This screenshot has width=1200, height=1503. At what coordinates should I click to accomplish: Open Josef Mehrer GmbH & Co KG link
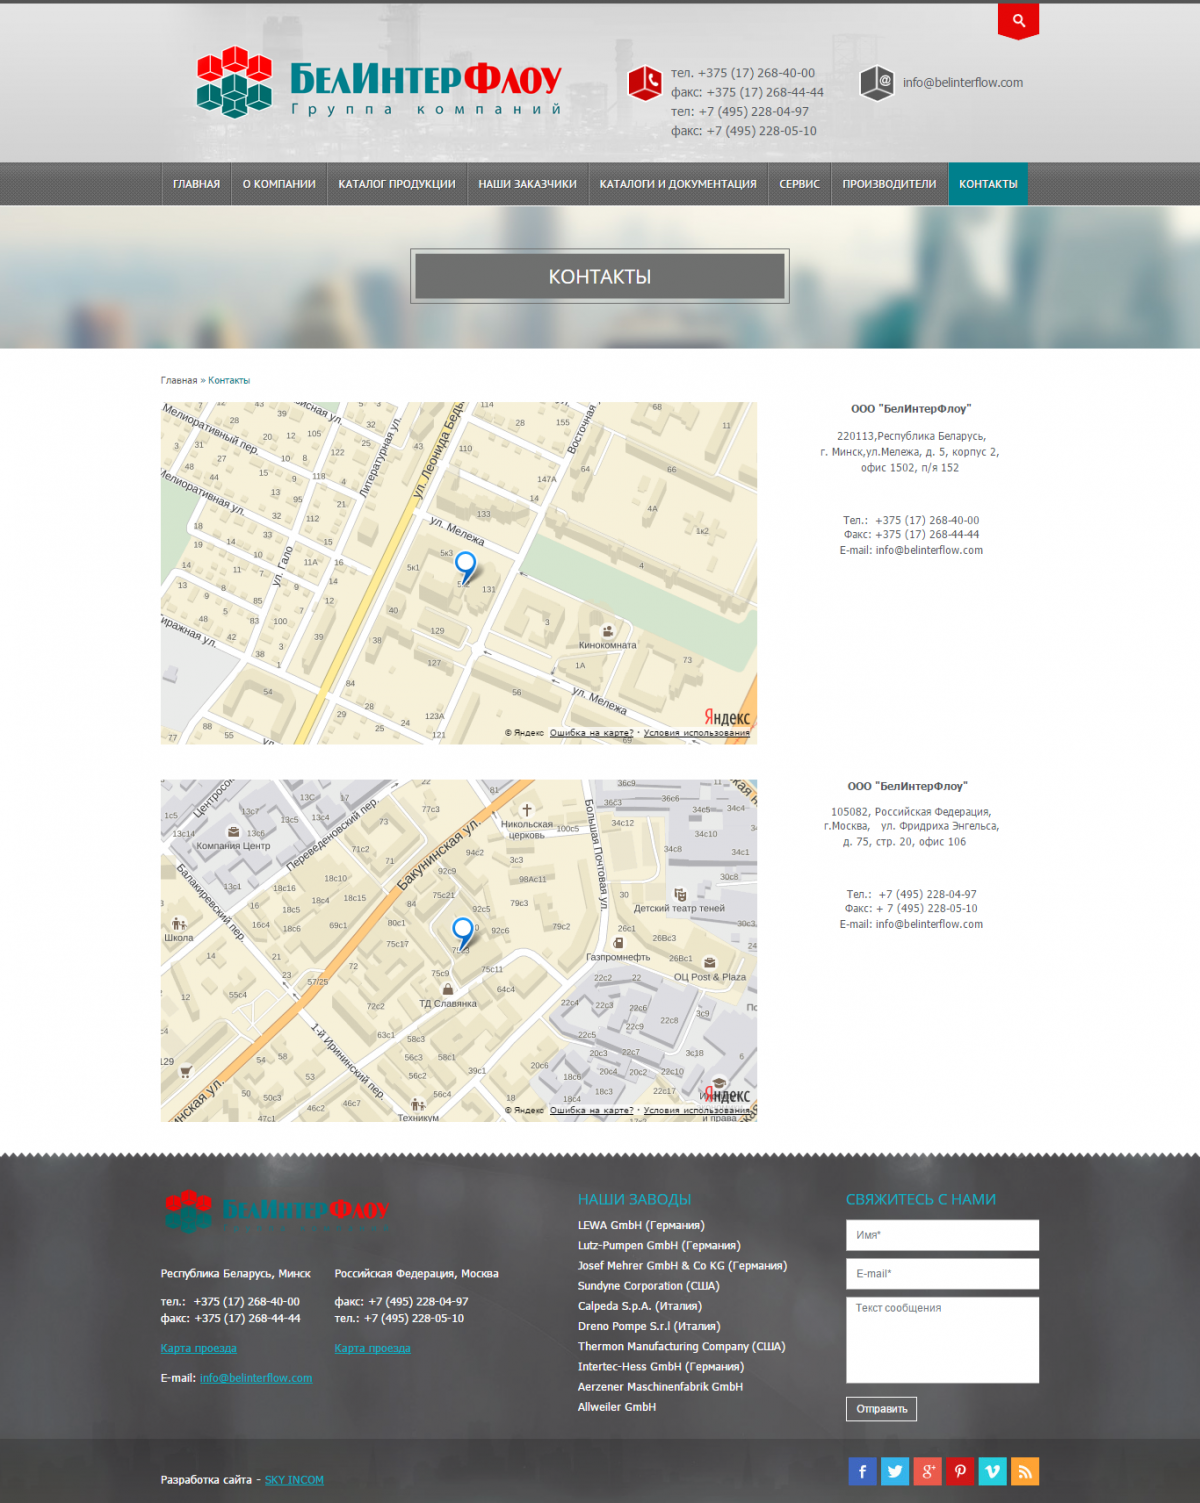pos(682,1266)
